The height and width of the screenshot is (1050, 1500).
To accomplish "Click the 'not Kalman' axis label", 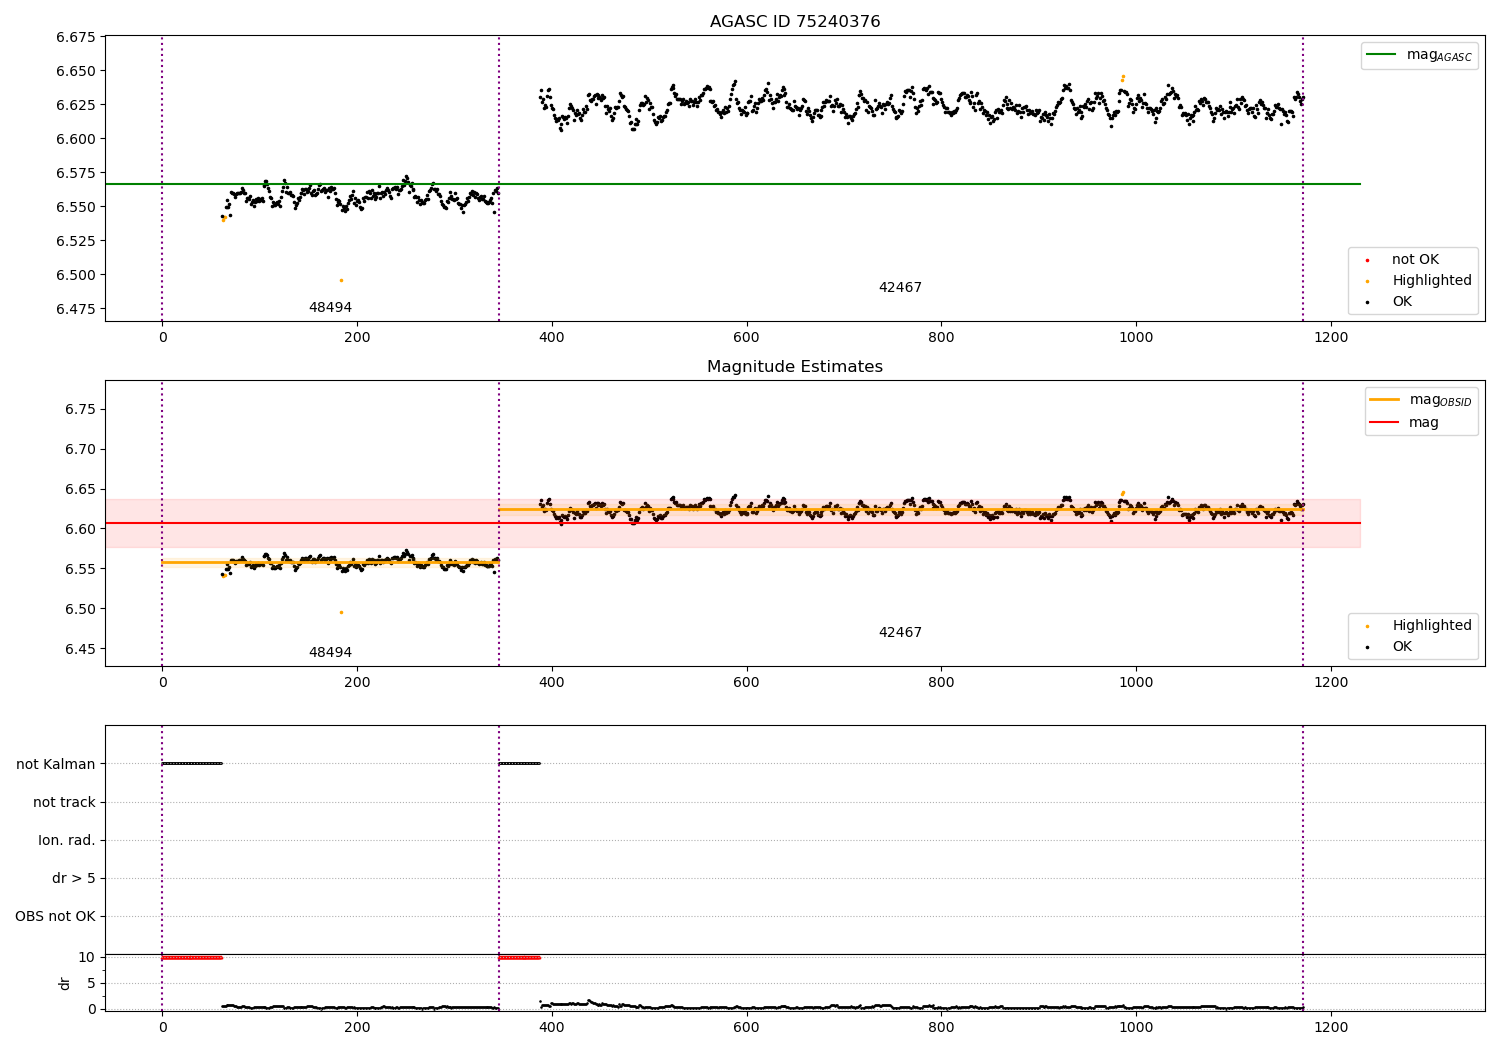I will coord(56,764).
